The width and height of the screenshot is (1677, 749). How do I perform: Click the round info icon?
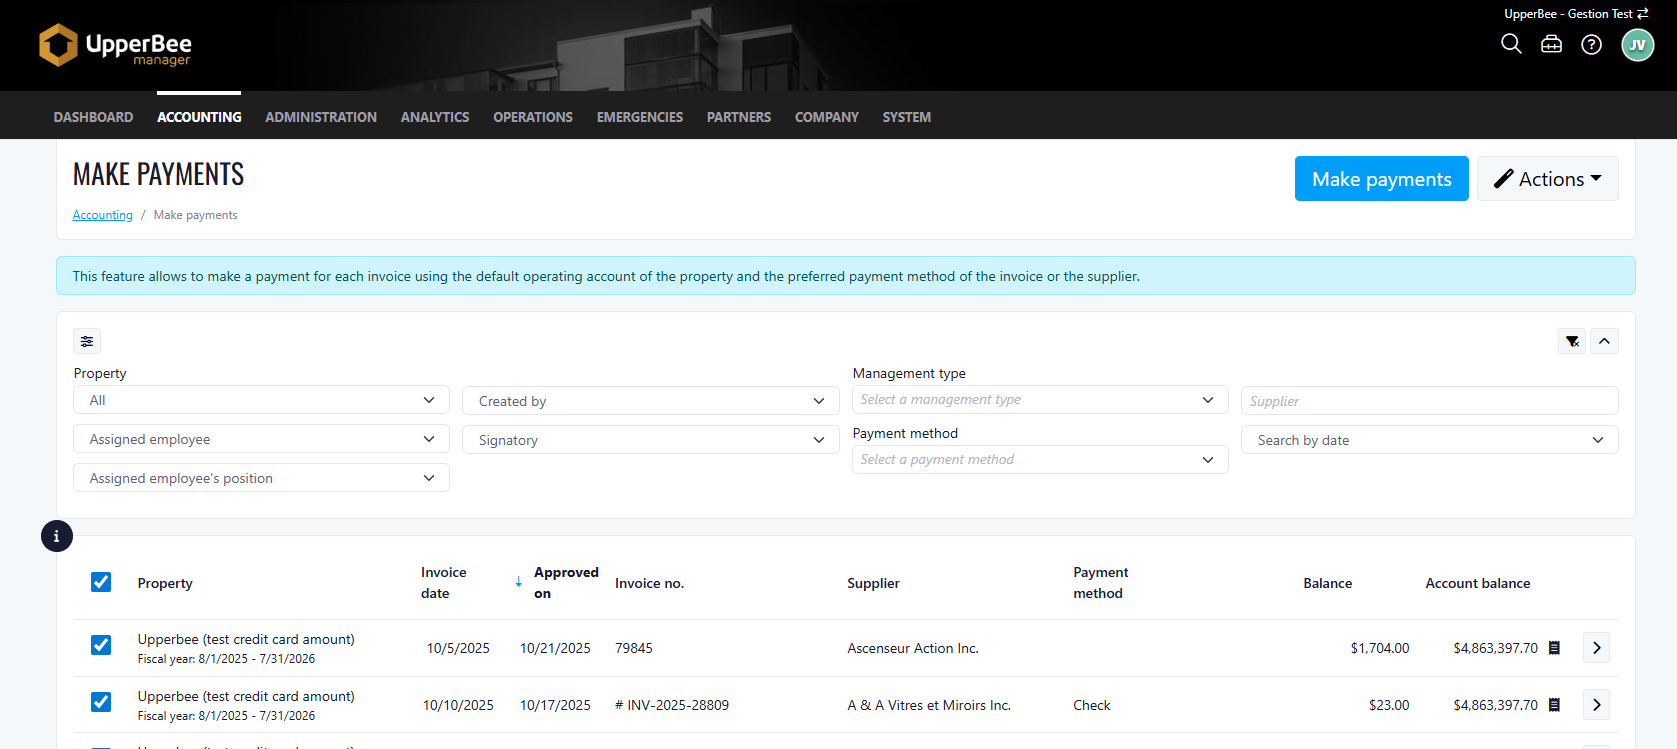click(57, 536)
